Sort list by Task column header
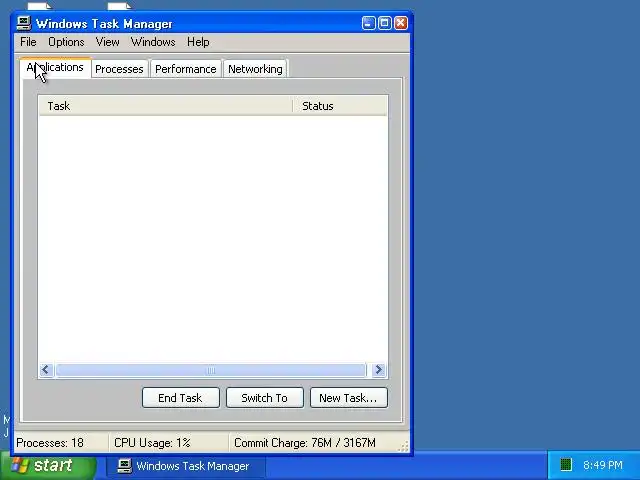The height and width of the screenshot is (480, 640). pos(166,106)
